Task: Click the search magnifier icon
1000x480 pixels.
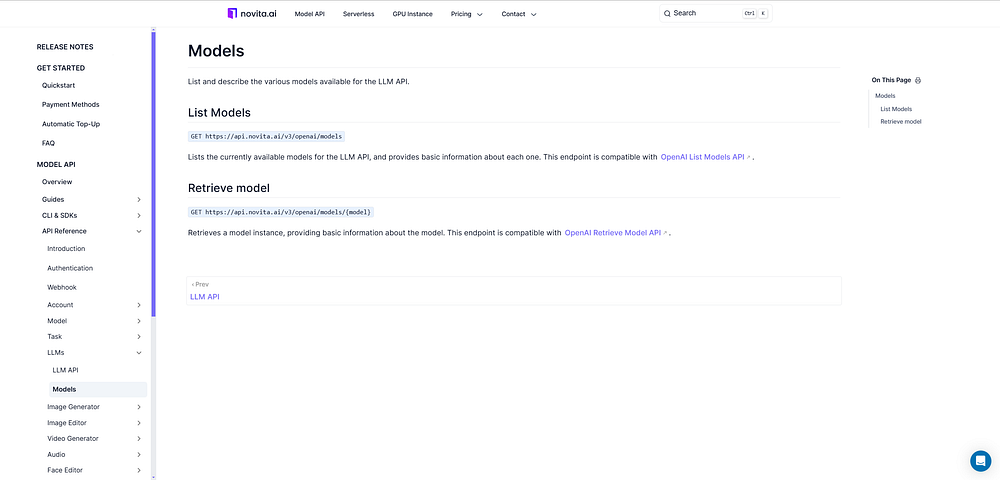Action: (x=667, y=13)
